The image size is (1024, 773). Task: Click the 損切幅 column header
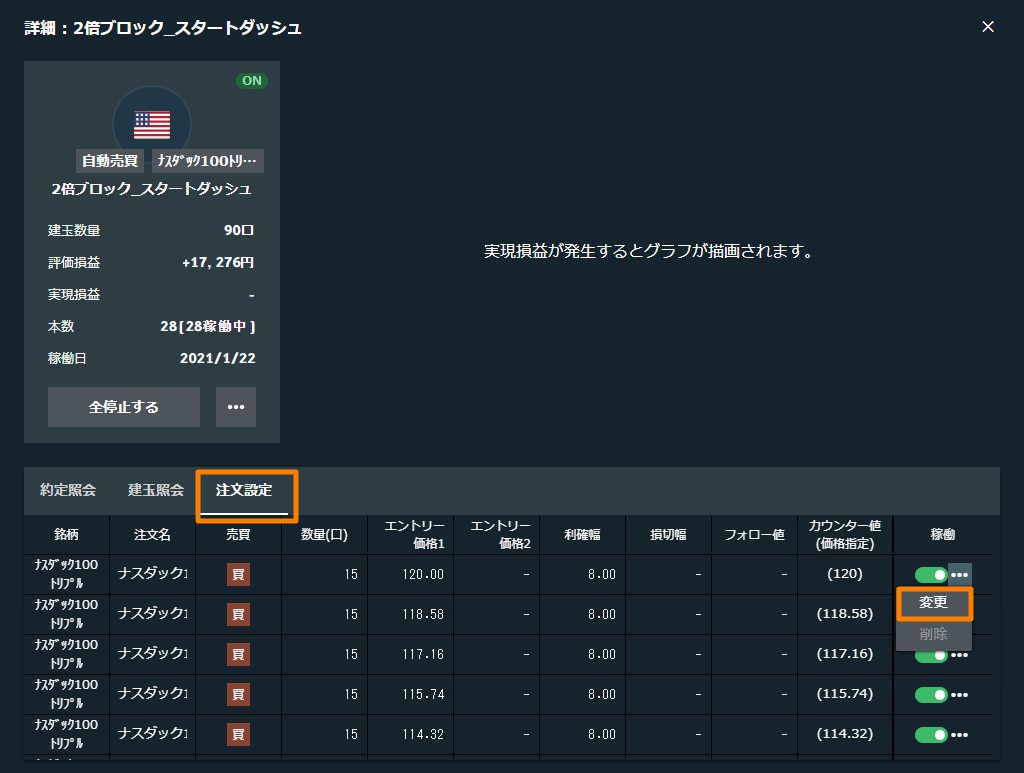(669, 534)
